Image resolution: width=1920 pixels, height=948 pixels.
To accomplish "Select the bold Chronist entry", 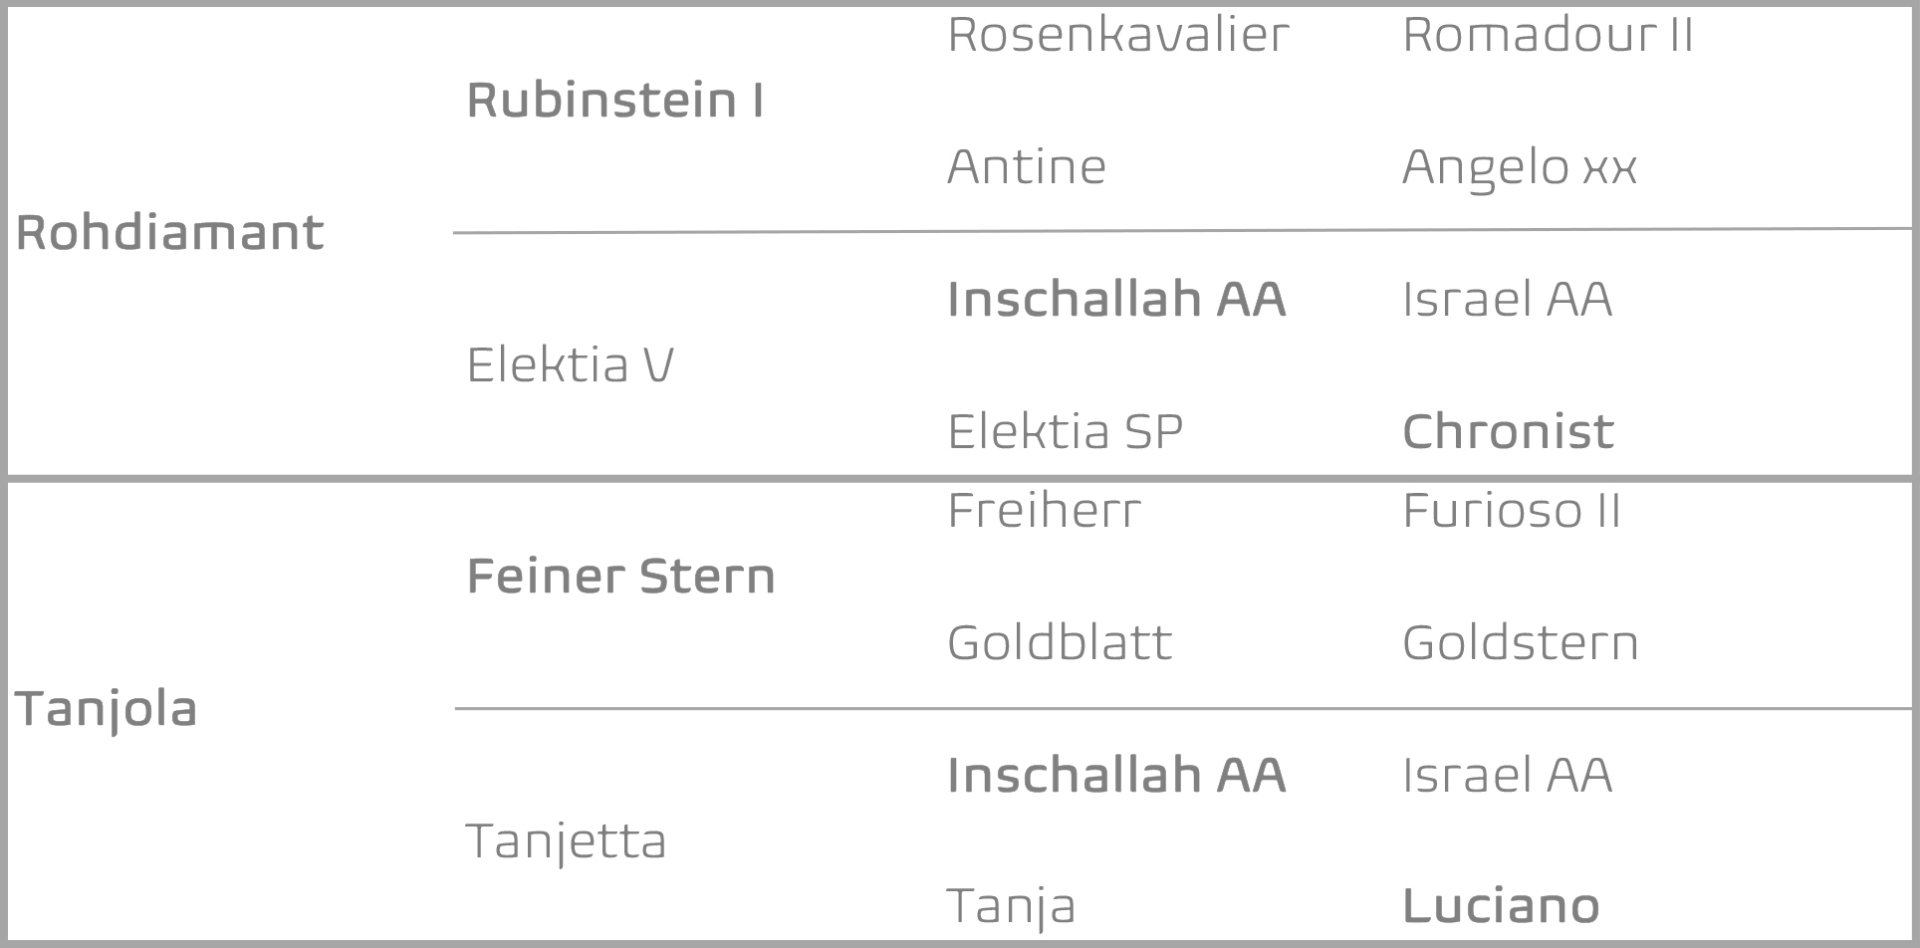I will [x=1508, y=432].
